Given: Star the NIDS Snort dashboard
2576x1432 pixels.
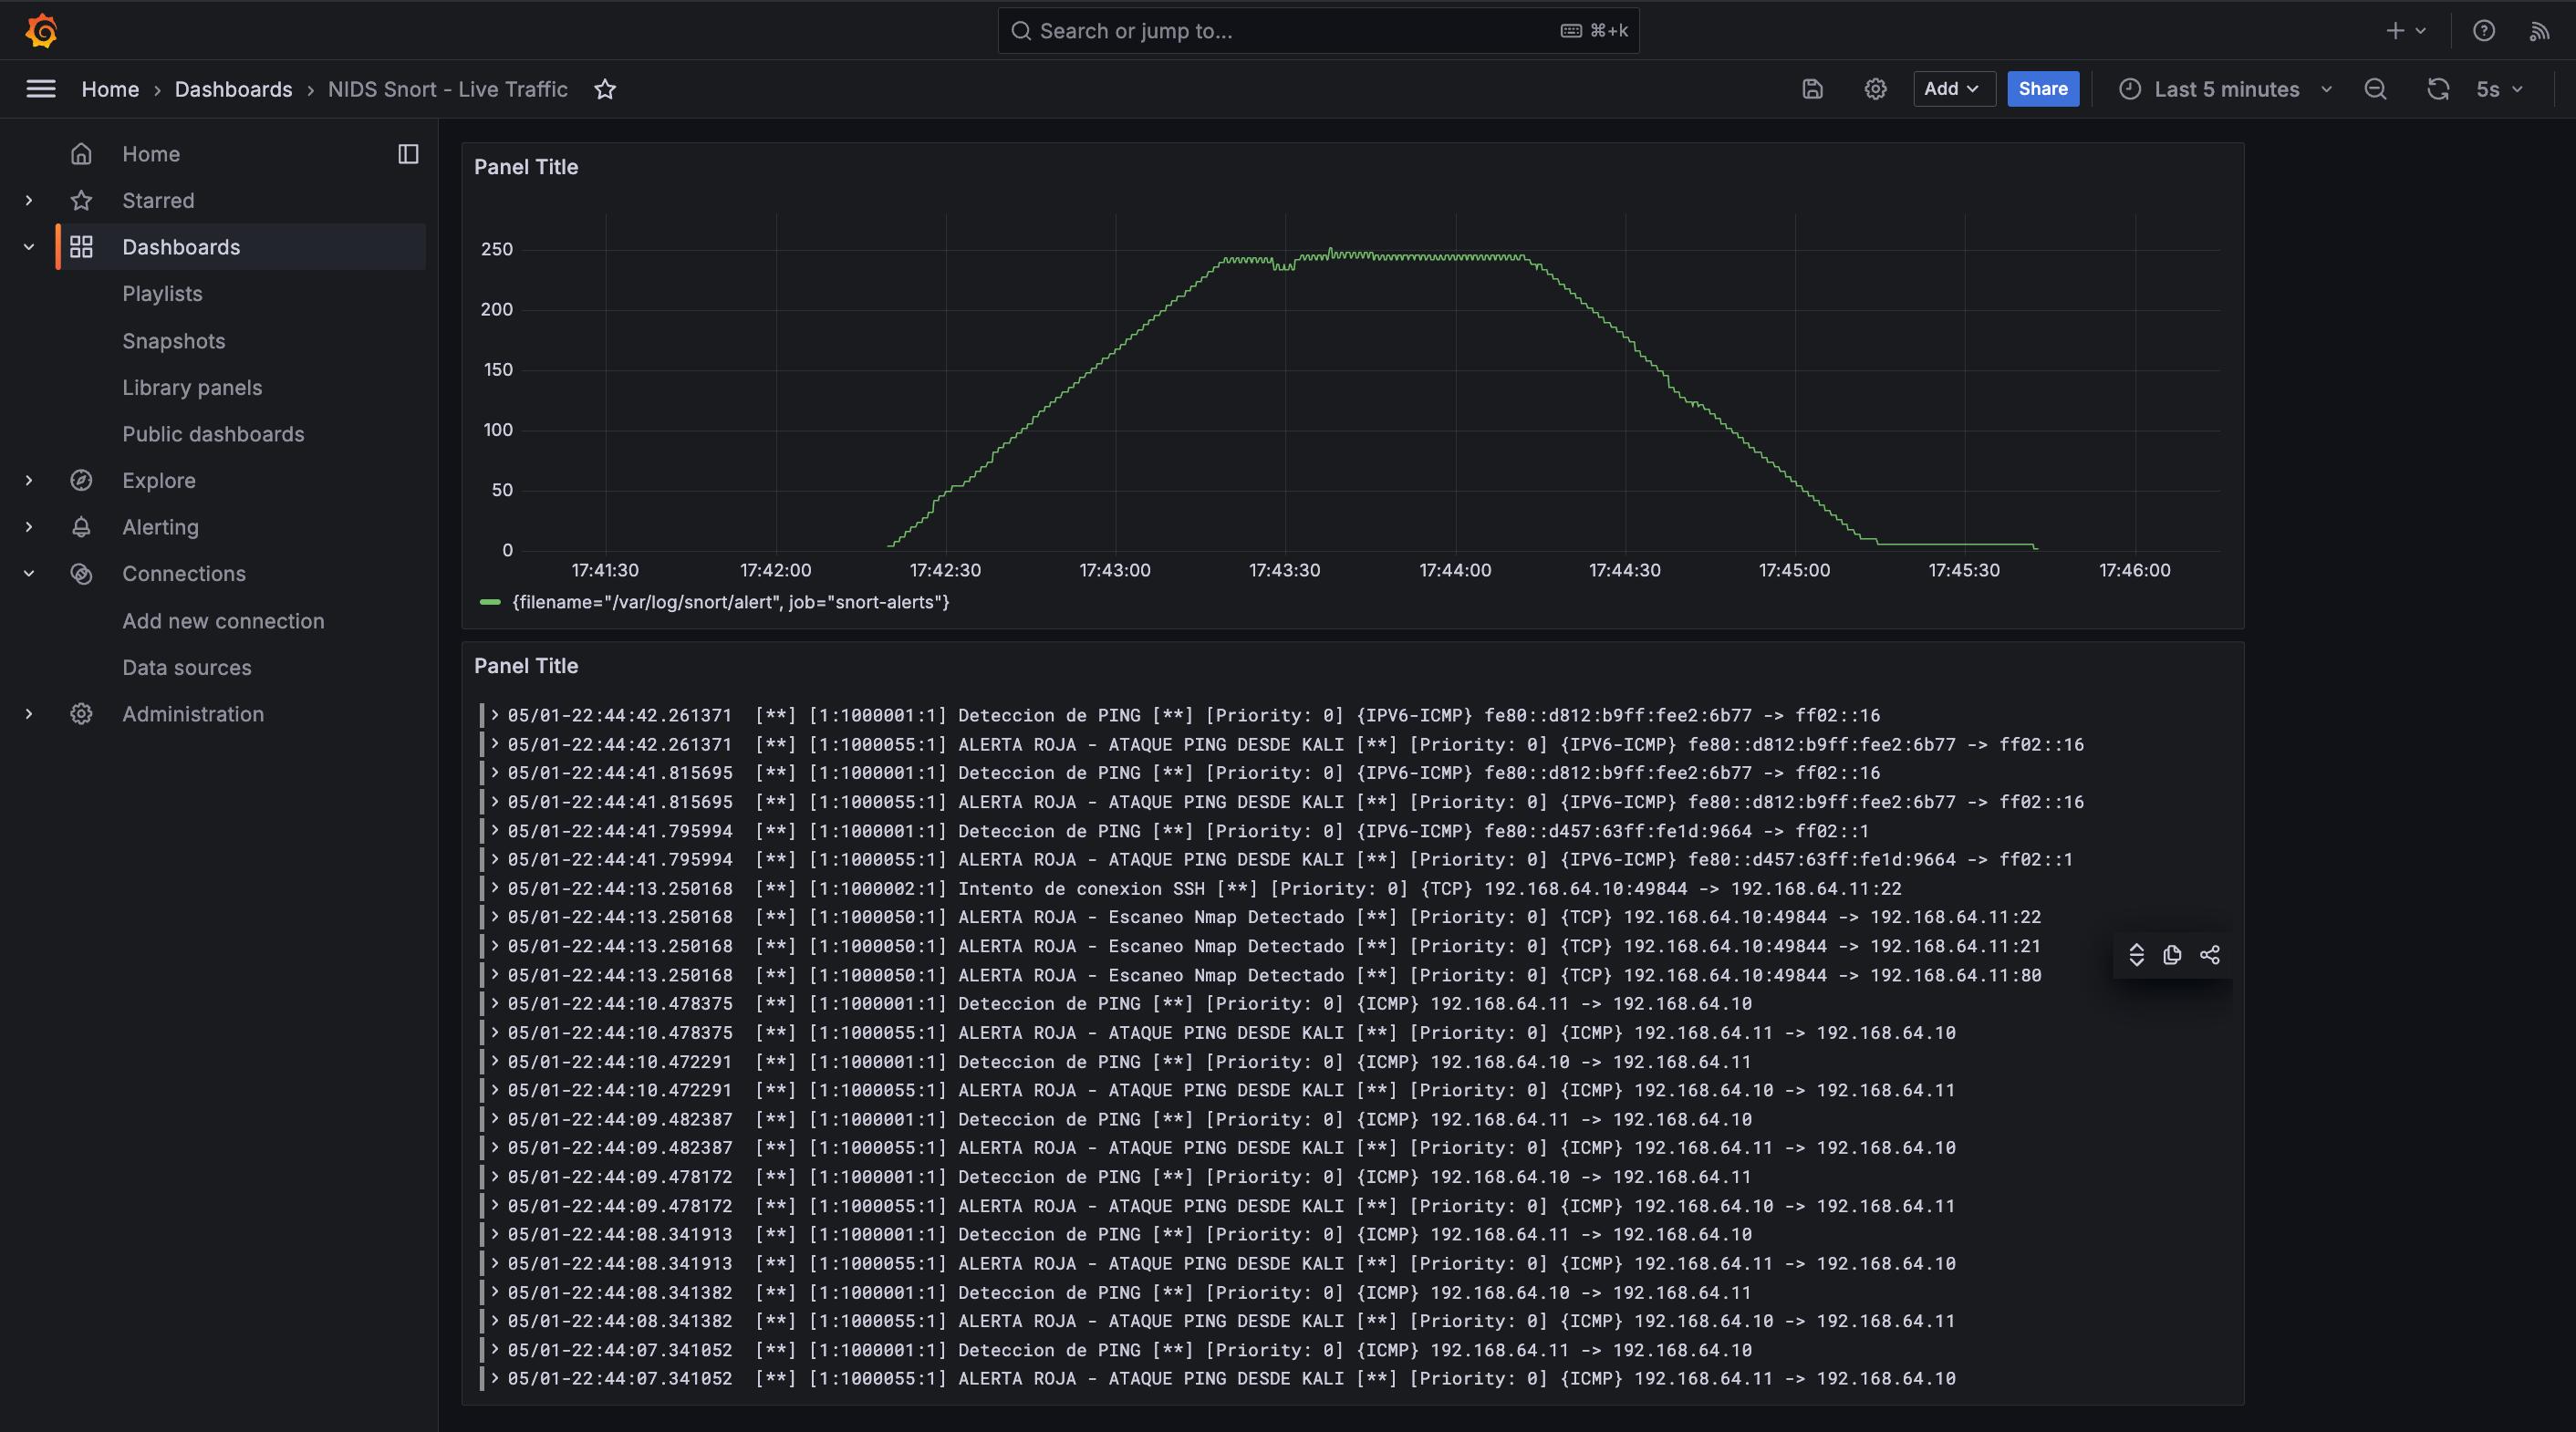Looking at the screenshot, I should pyautogui.click(x=605, y=89).
